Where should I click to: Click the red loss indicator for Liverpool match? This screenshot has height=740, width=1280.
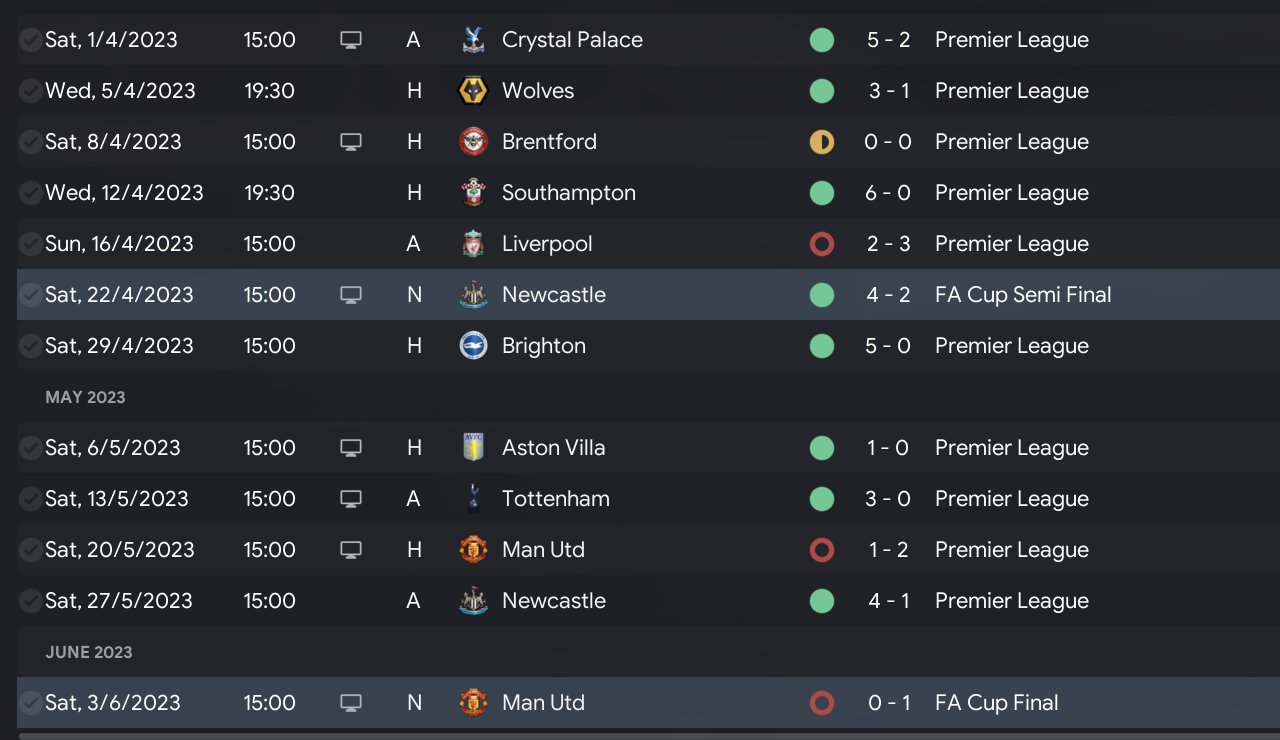(822, 244)
